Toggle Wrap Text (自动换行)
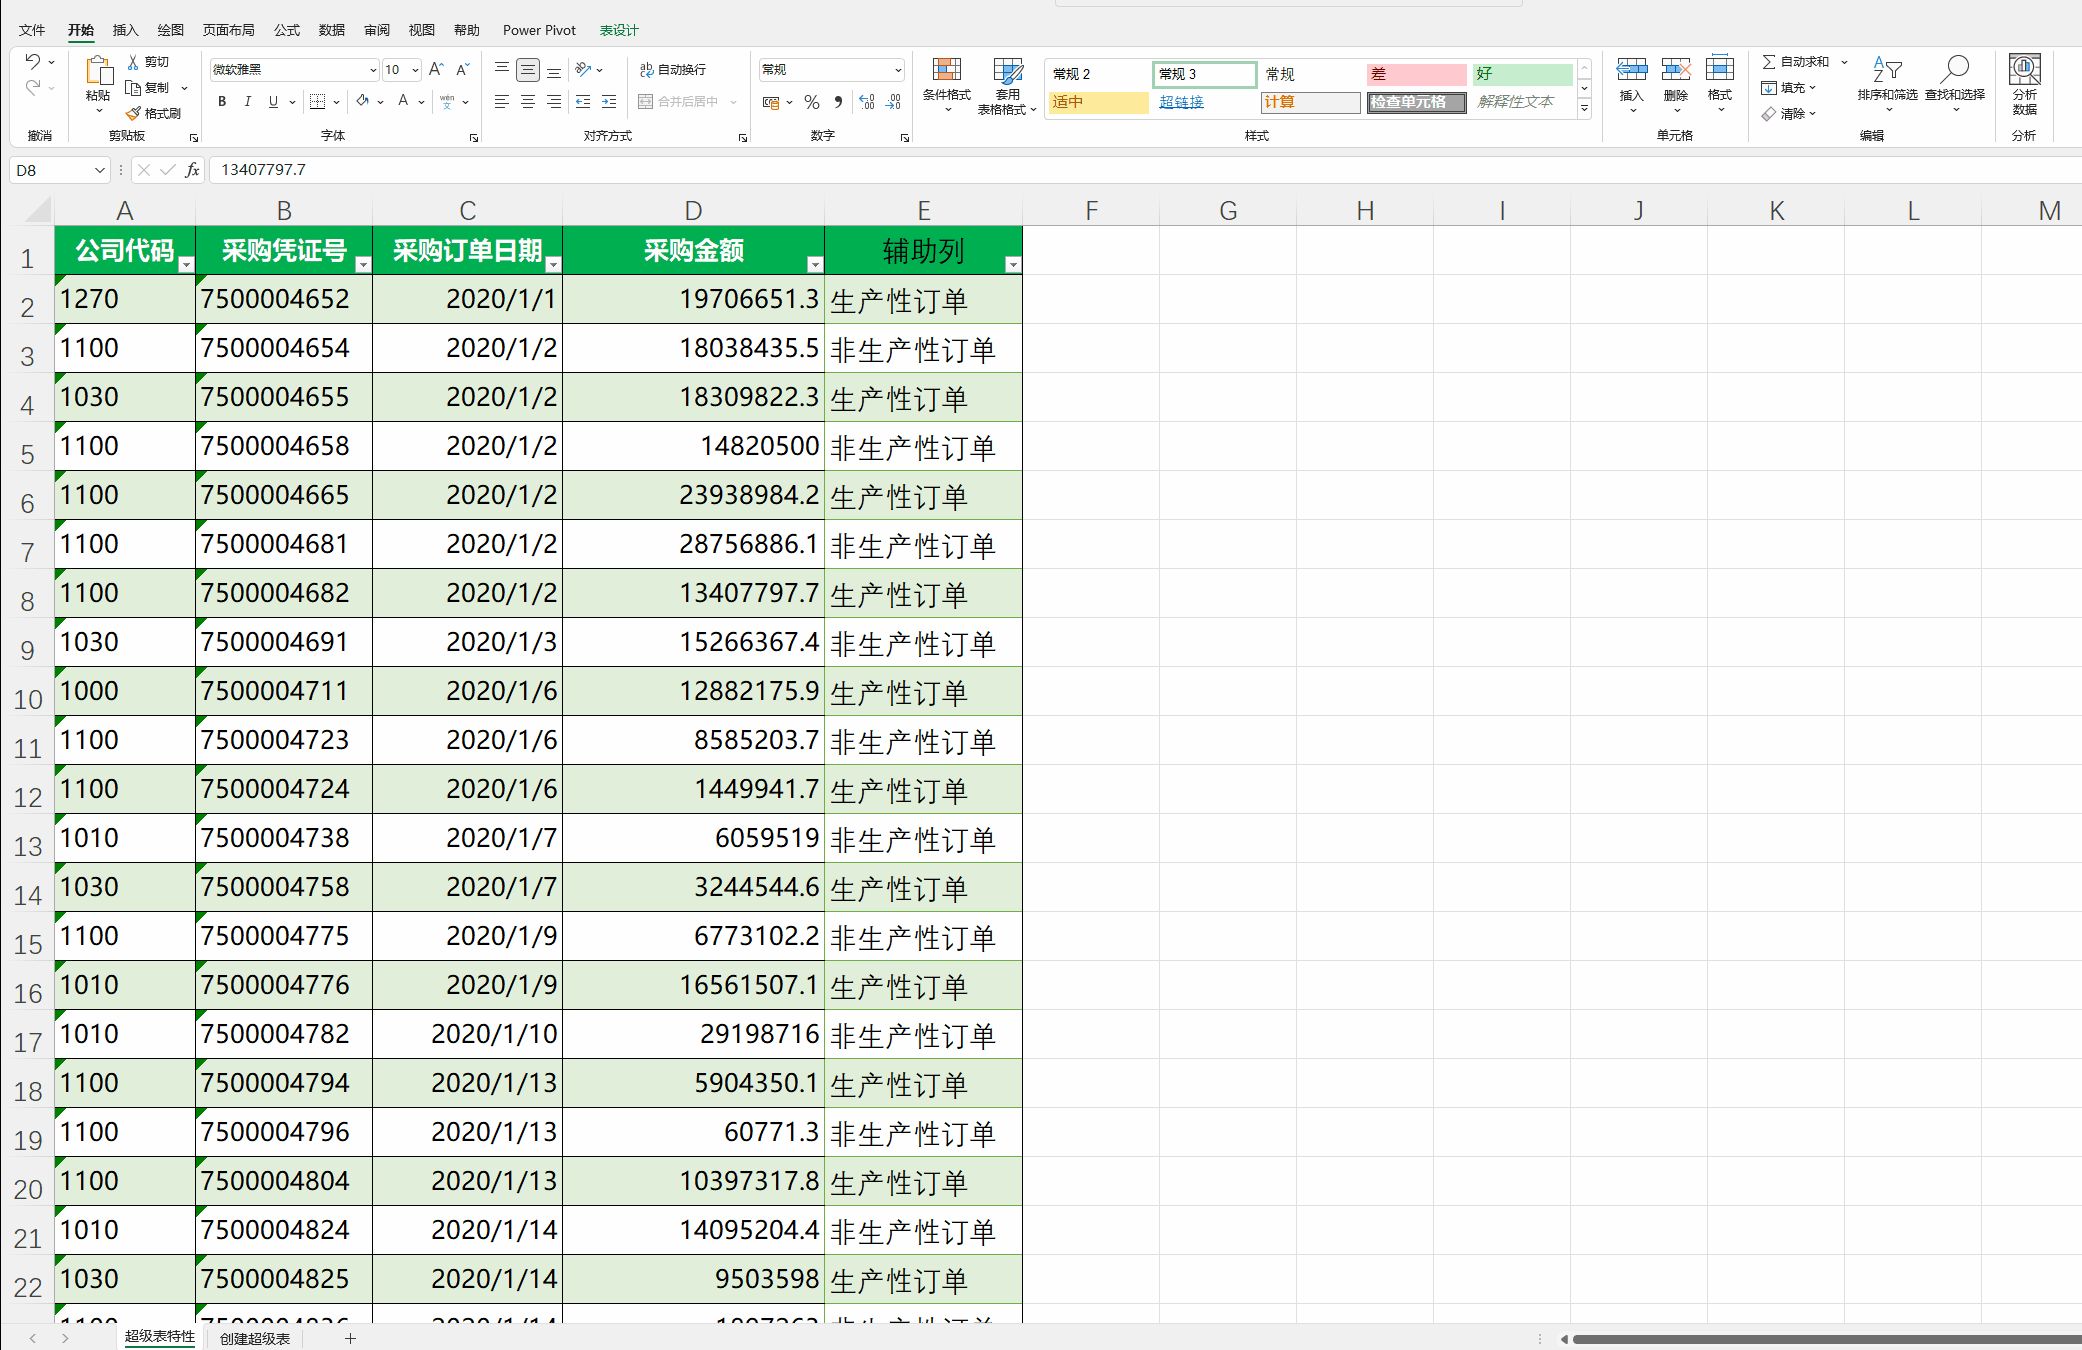This screenshot has width=2082, height=1350. (673, 69)
